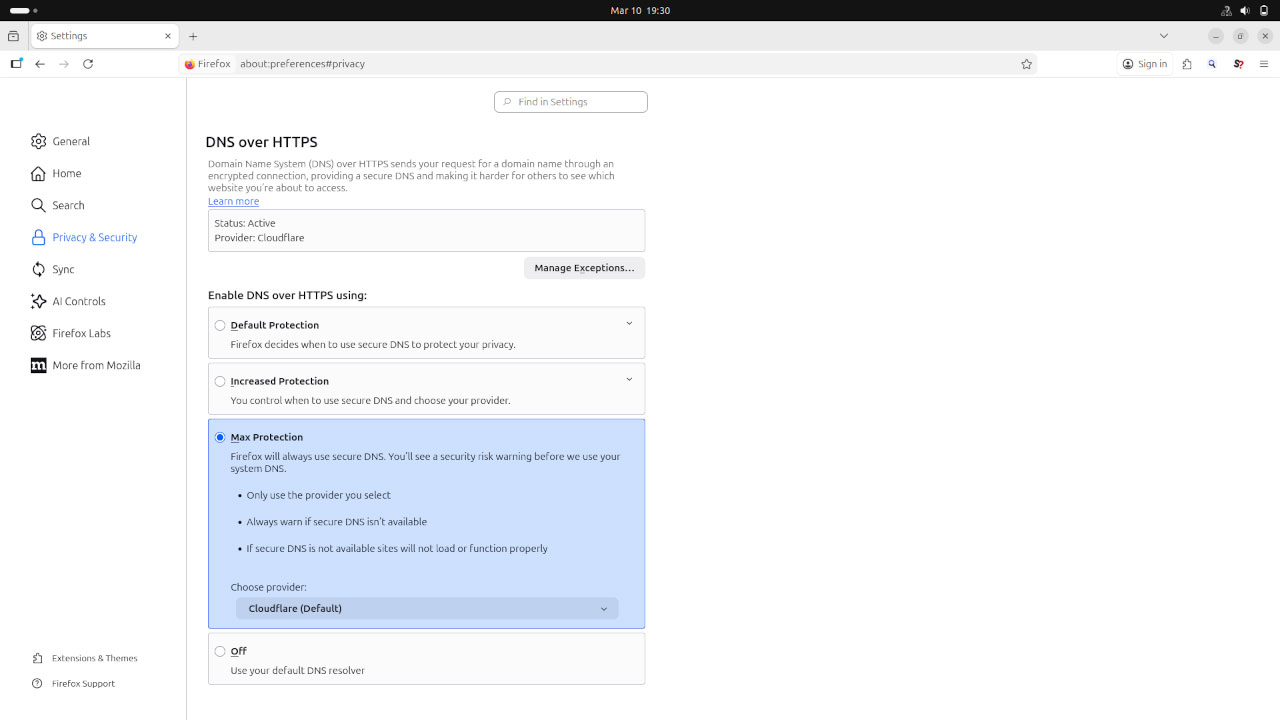This screenshot has width=1280, height=720.
Task: Open a new tab with the plus button
Action: coord(193,36)
